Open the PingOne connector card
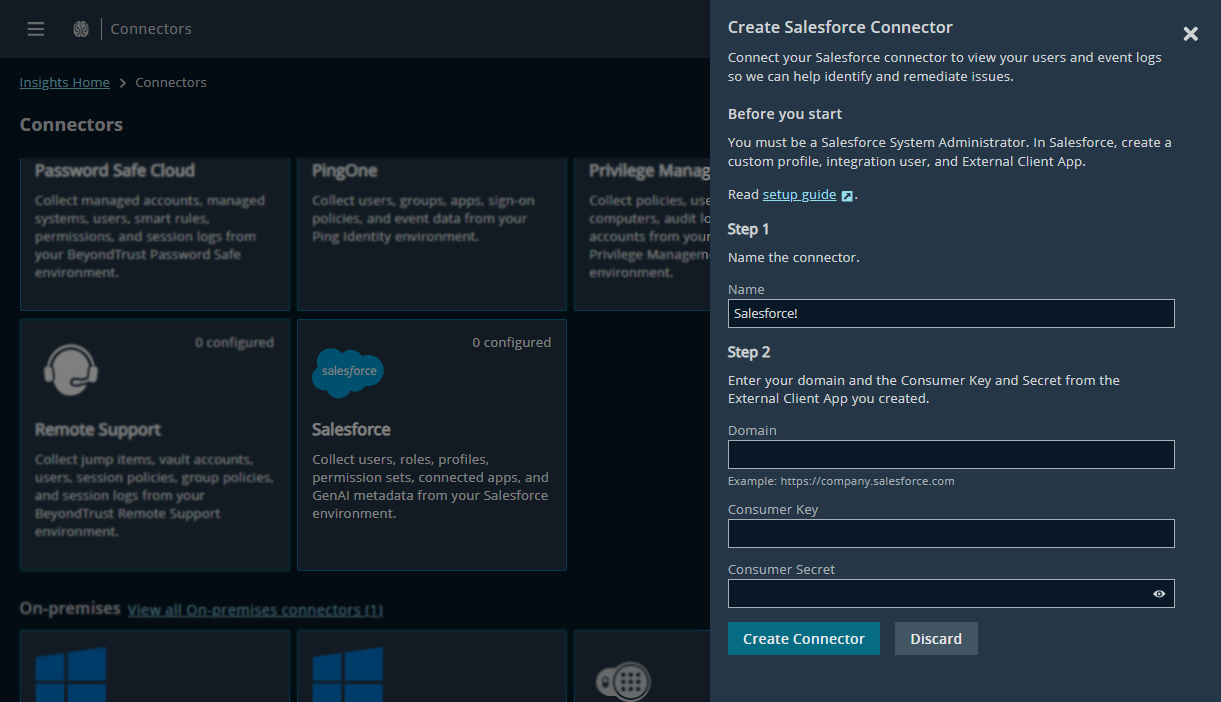Viewport: 1221px width, 702px height. [432, 234]
